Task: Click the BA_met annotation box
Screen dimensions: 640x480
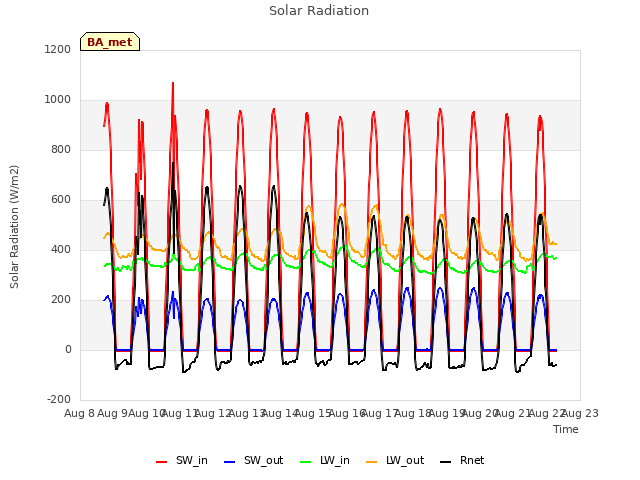Action: coord(110,42)
